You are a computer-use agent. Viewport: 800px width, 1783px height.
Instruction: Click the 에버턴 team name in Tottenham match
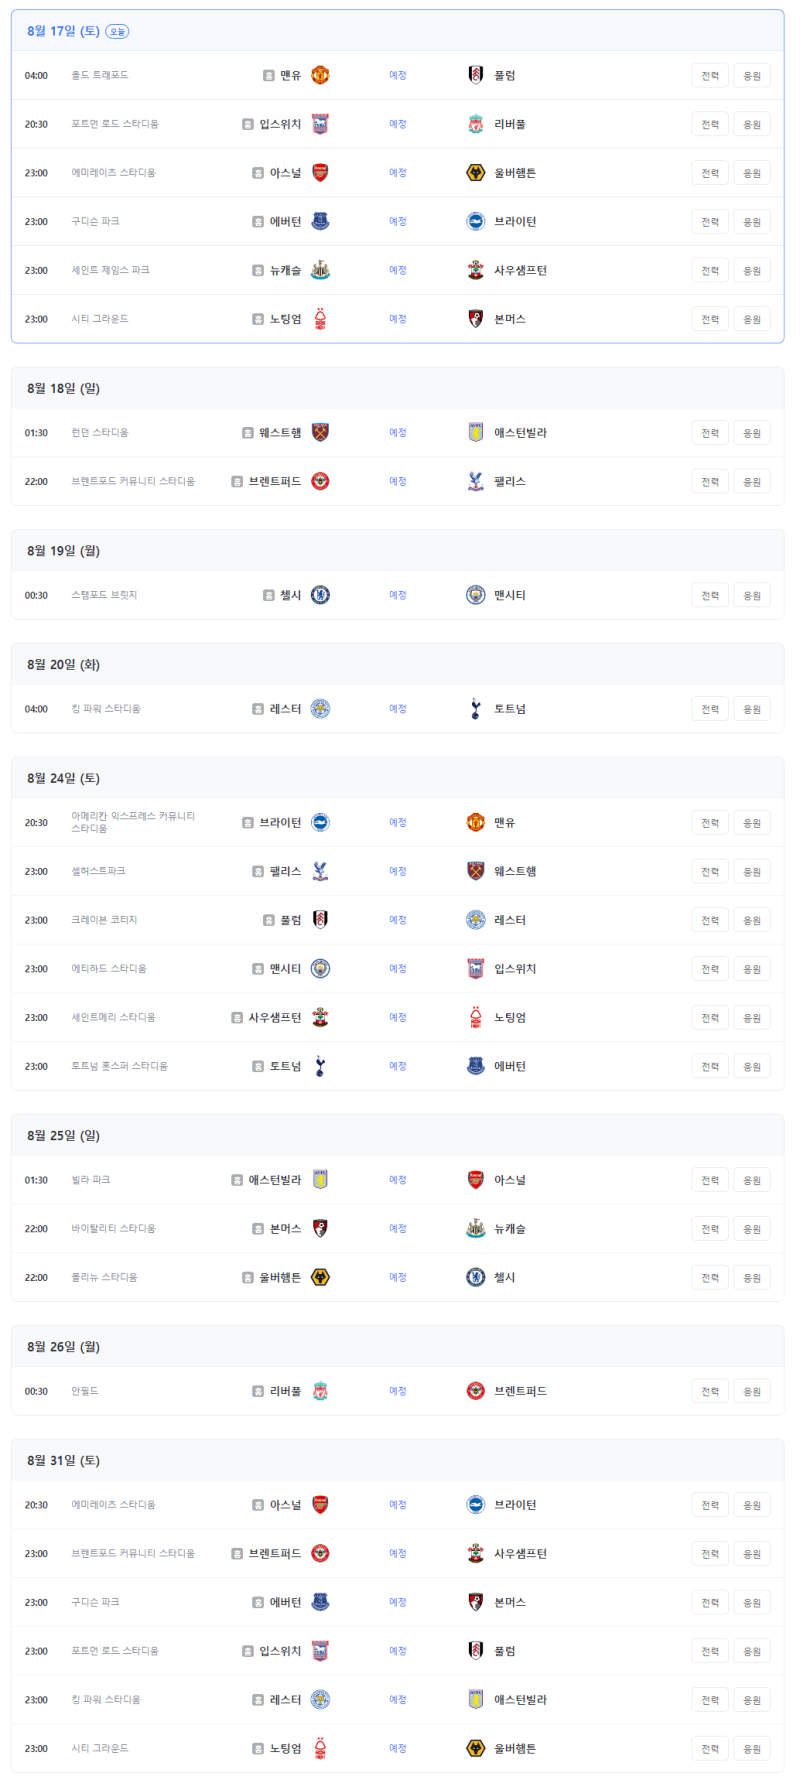tap(510, 1066)
